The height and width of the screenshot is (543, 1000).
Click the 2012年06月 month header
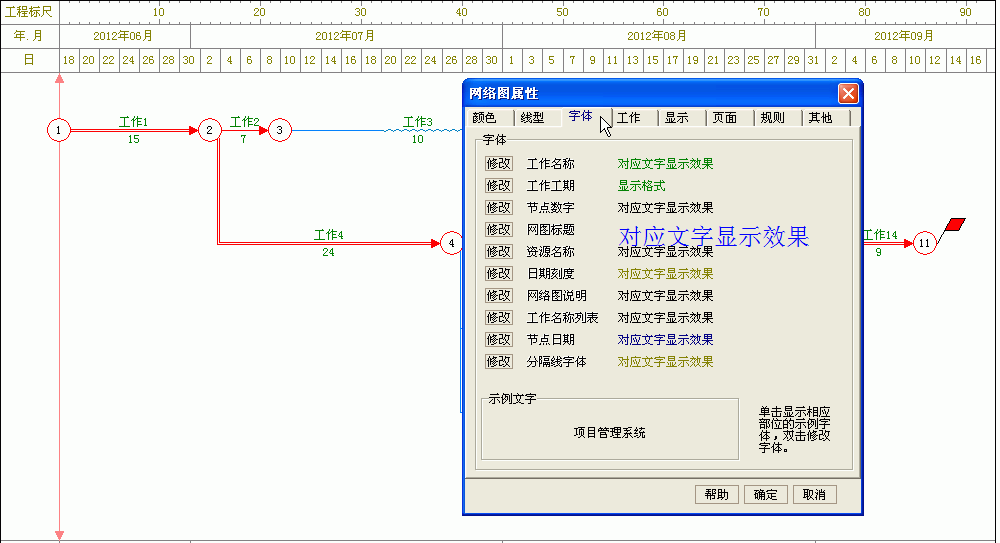pos(122,36)
